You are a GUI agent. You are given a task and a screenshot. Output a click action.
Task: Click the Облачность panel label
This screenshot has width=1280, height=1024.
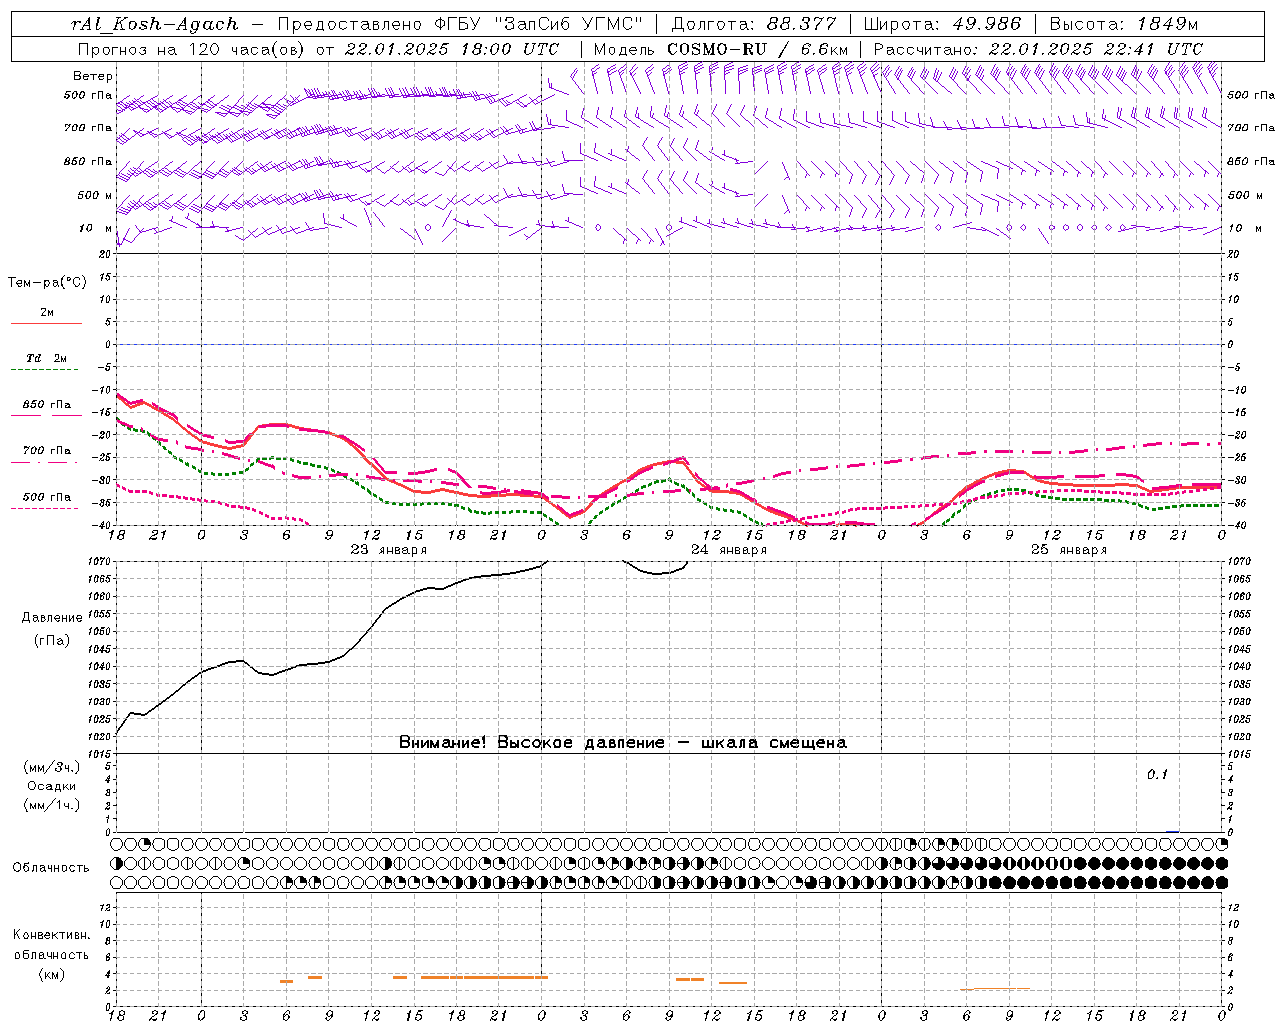[51, 868]
